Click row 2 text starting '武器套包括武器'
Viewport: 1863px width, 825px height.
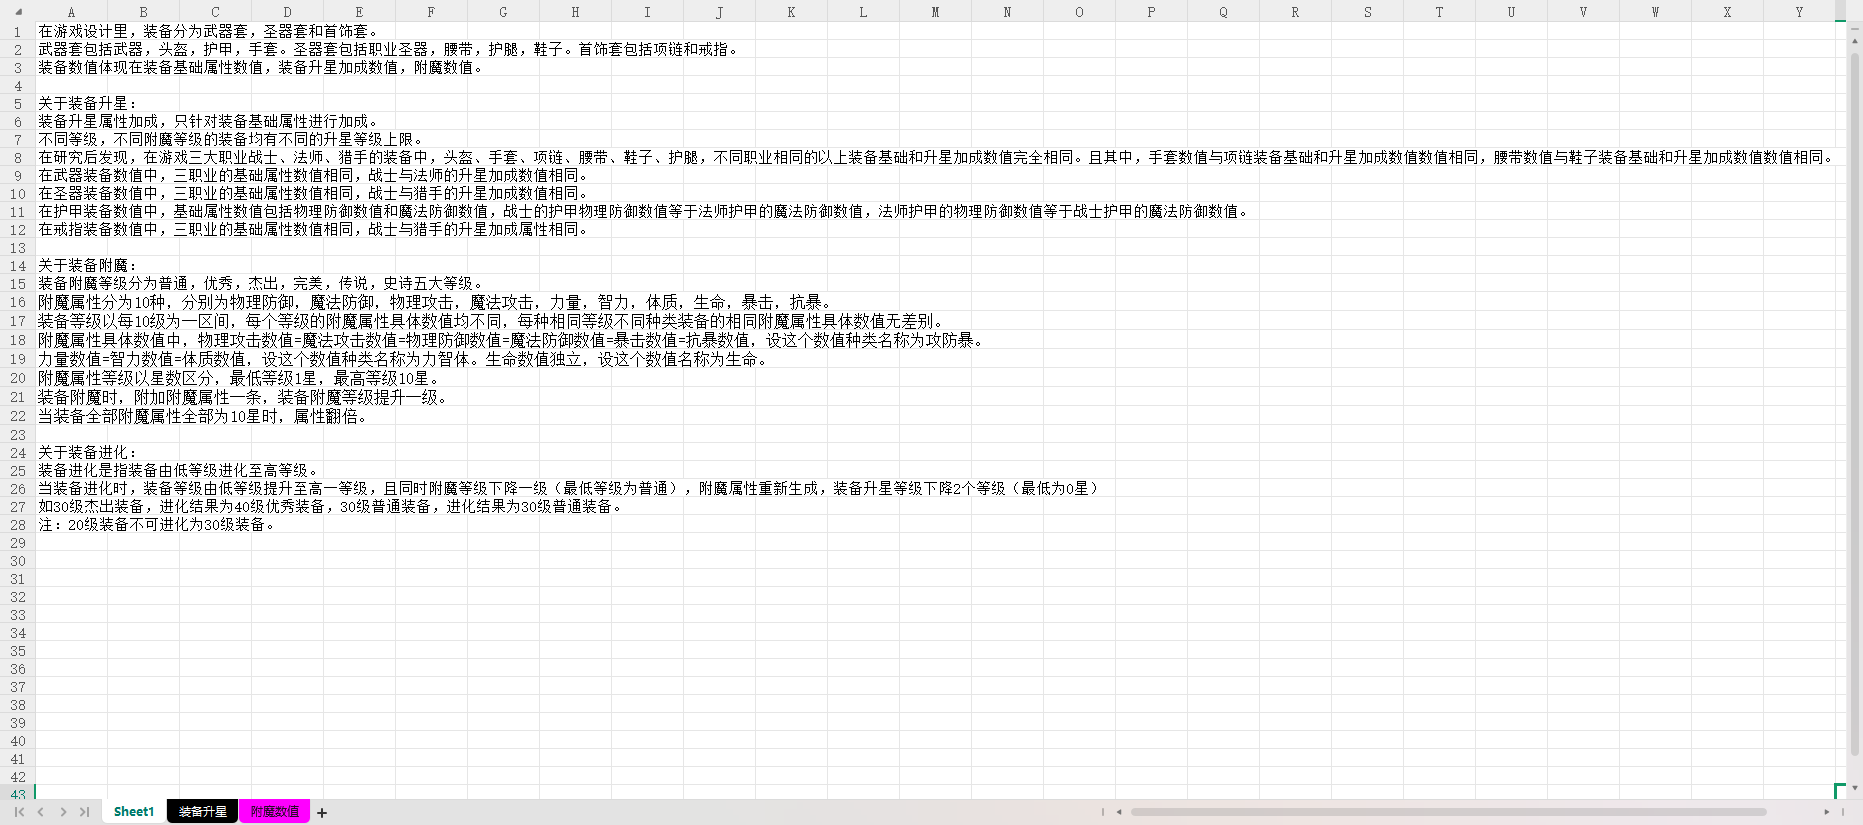pos(390,50)
